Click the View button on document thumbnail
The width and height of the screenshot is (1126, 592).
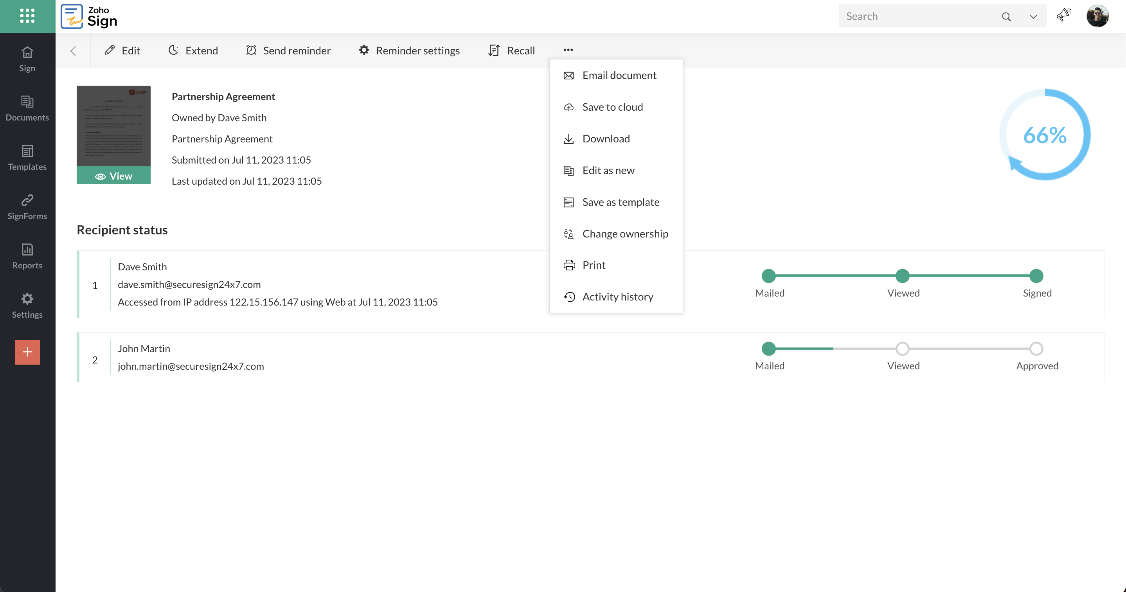click(113, 175)
